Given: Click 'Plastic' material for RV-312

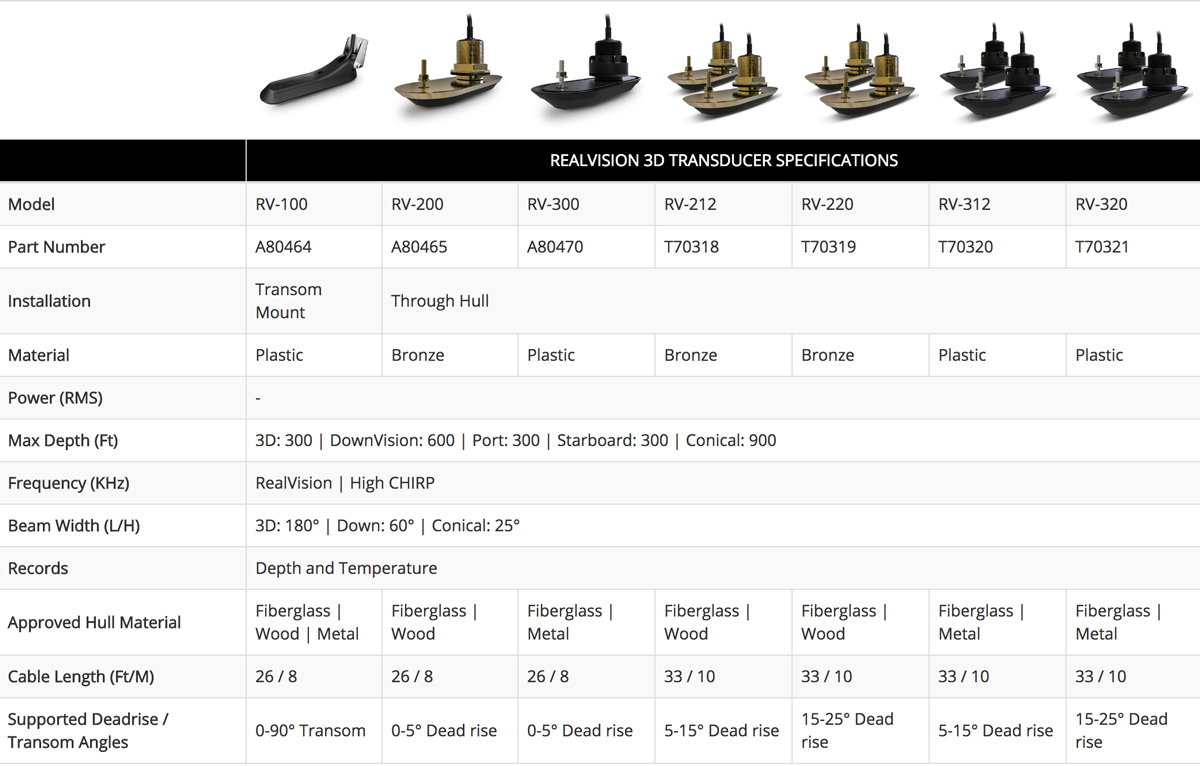Looking at the screenshot, I should 962,355.
